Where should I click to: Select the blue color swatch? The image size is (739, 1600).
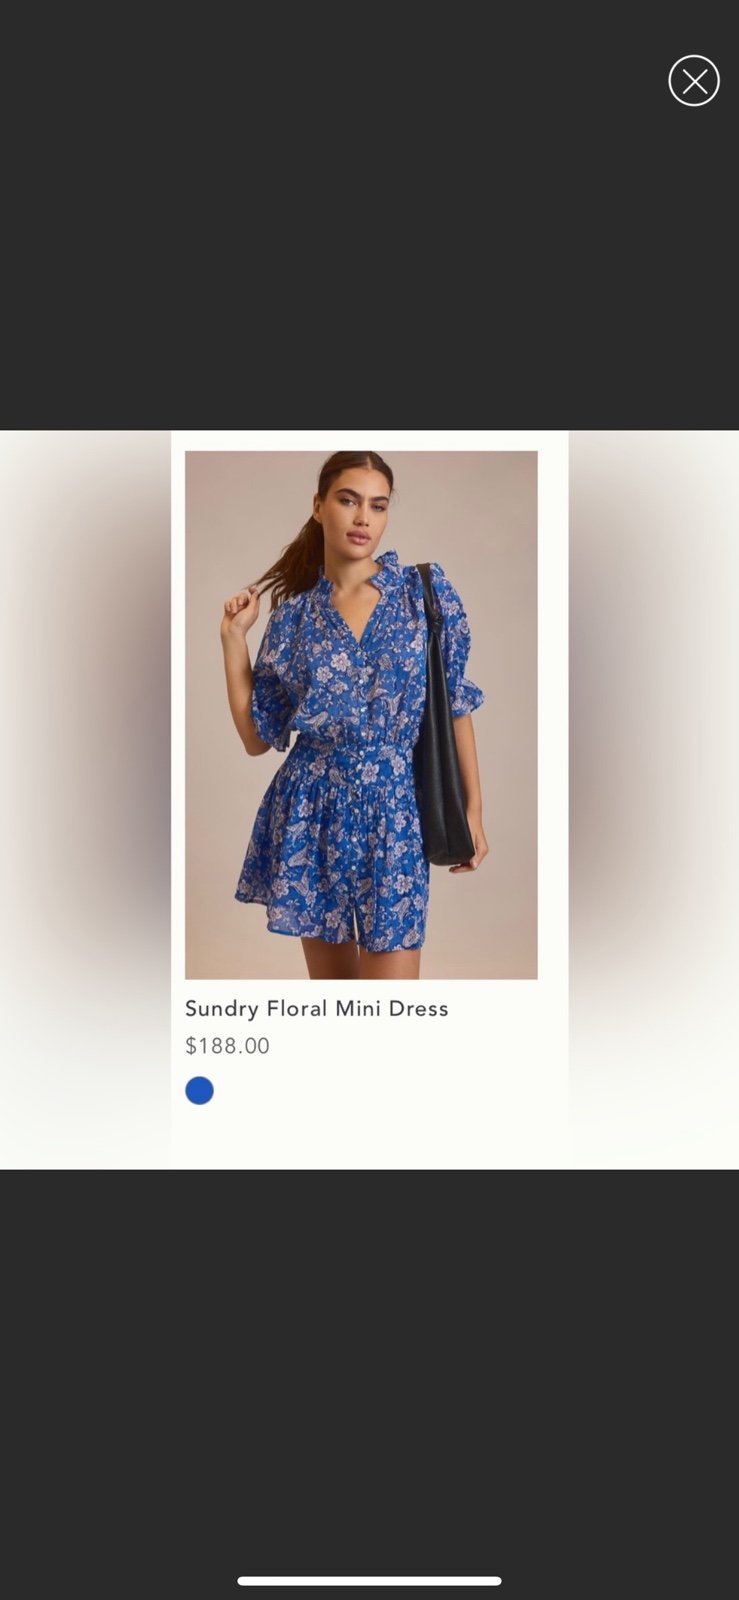199,1090
